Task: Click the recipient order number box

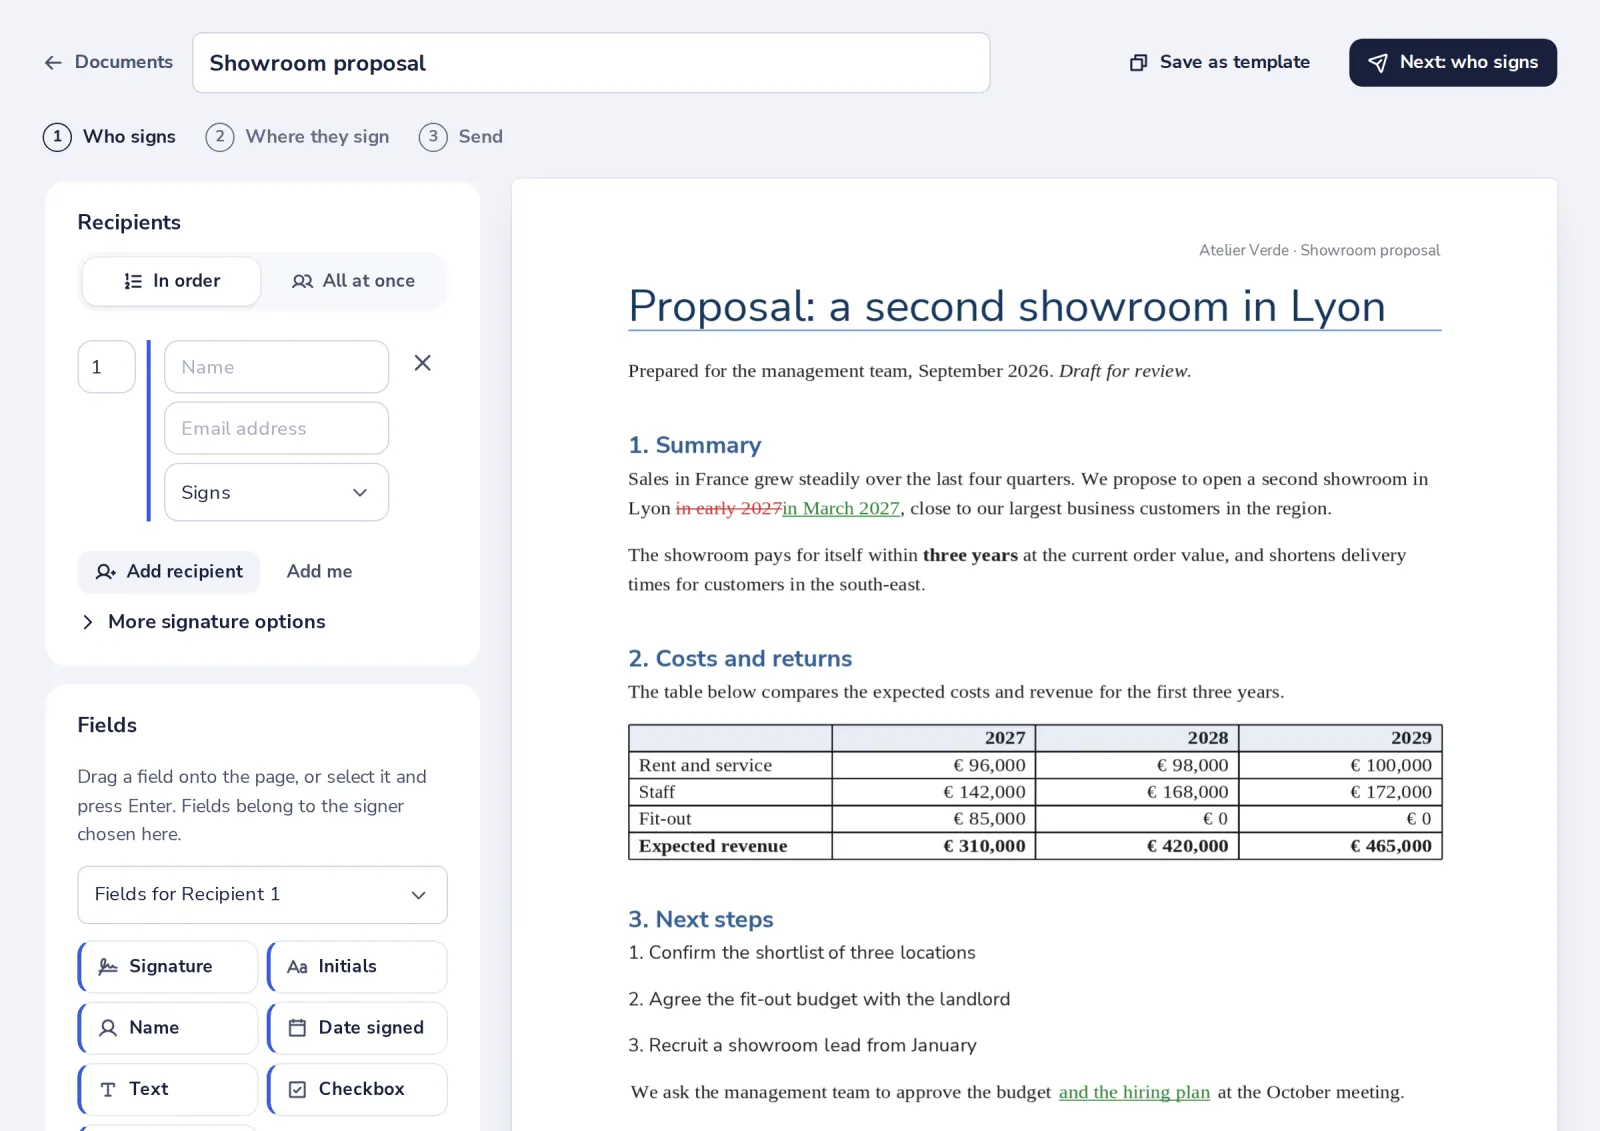Action: 106,367
